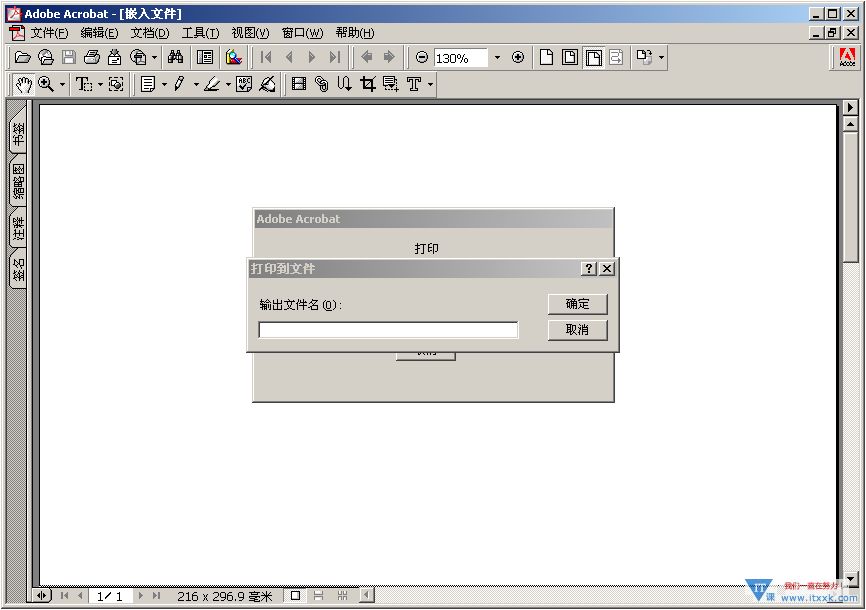The height and width of the screenshot is (610, 866).
Task: Click the search catalog color icon
Action: pyautogui.click(x=234, y=57)
